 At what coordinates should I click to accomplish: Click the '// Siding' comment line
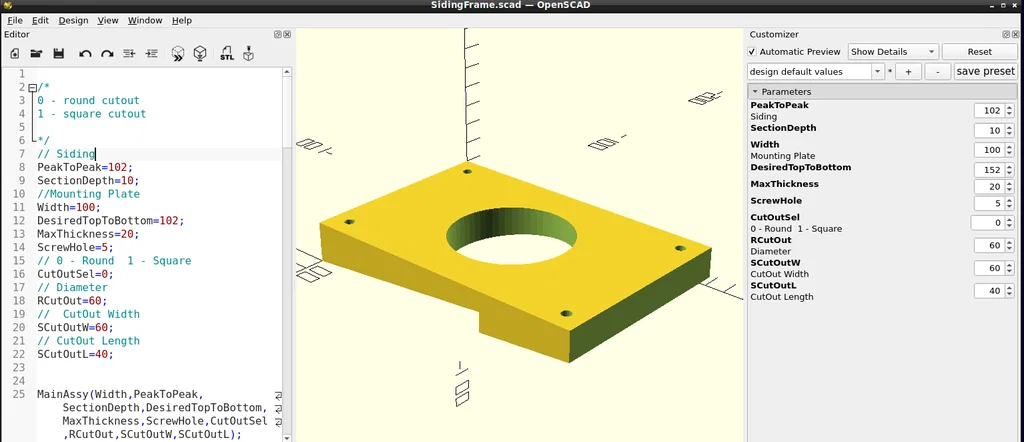[x=66, y=154]
